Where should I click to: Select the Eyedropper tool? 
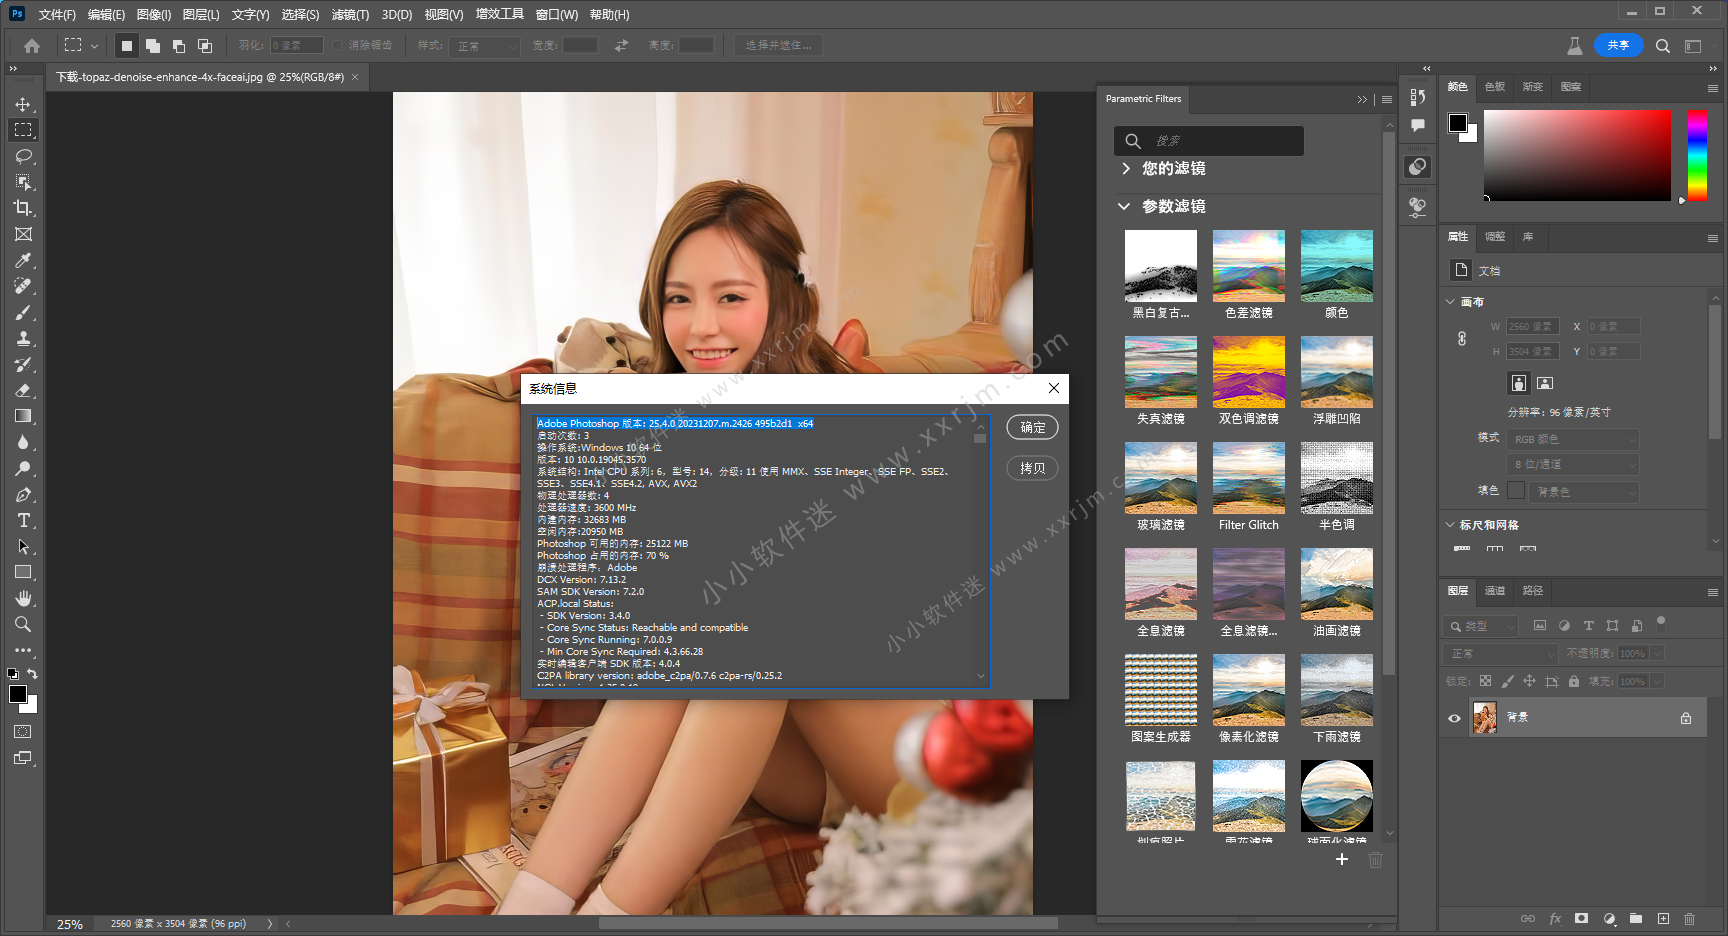pyautogui.click(x=23, y=260)
